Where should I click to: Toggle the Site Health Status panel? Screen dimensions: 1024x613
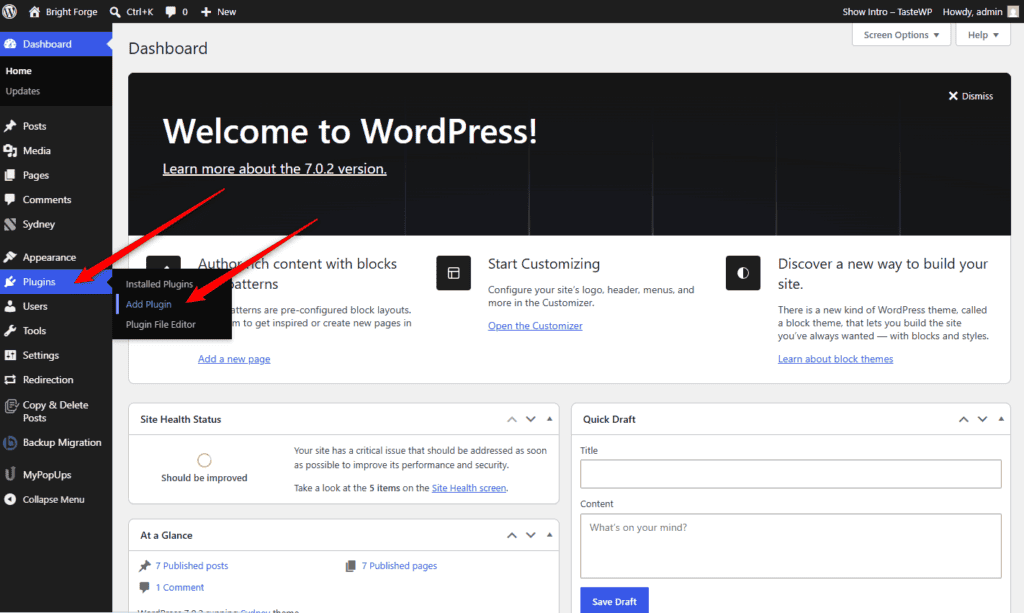(x=549, y=419)
